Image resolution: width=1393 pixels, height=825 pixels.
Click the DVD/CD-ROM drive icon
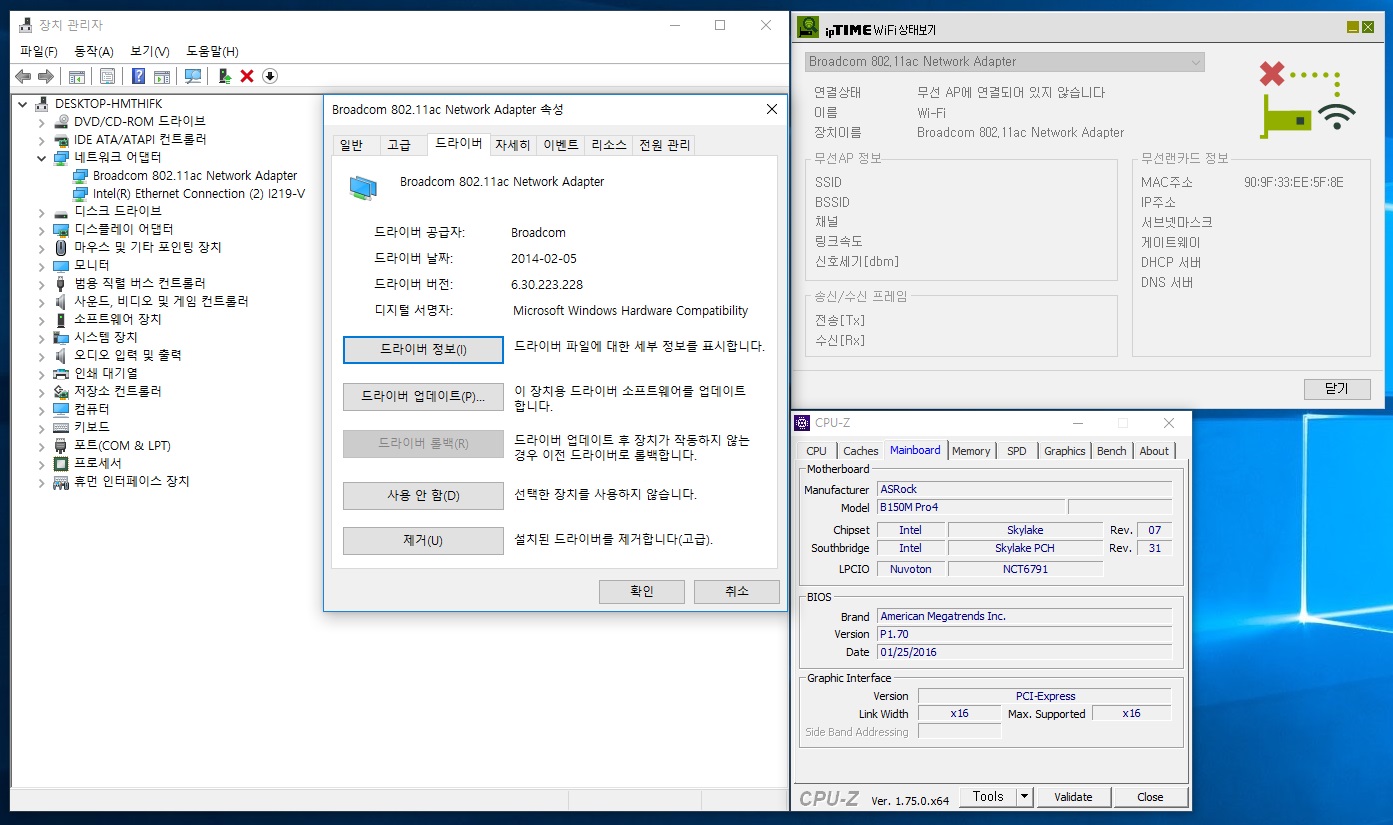(x=62, y=122)
